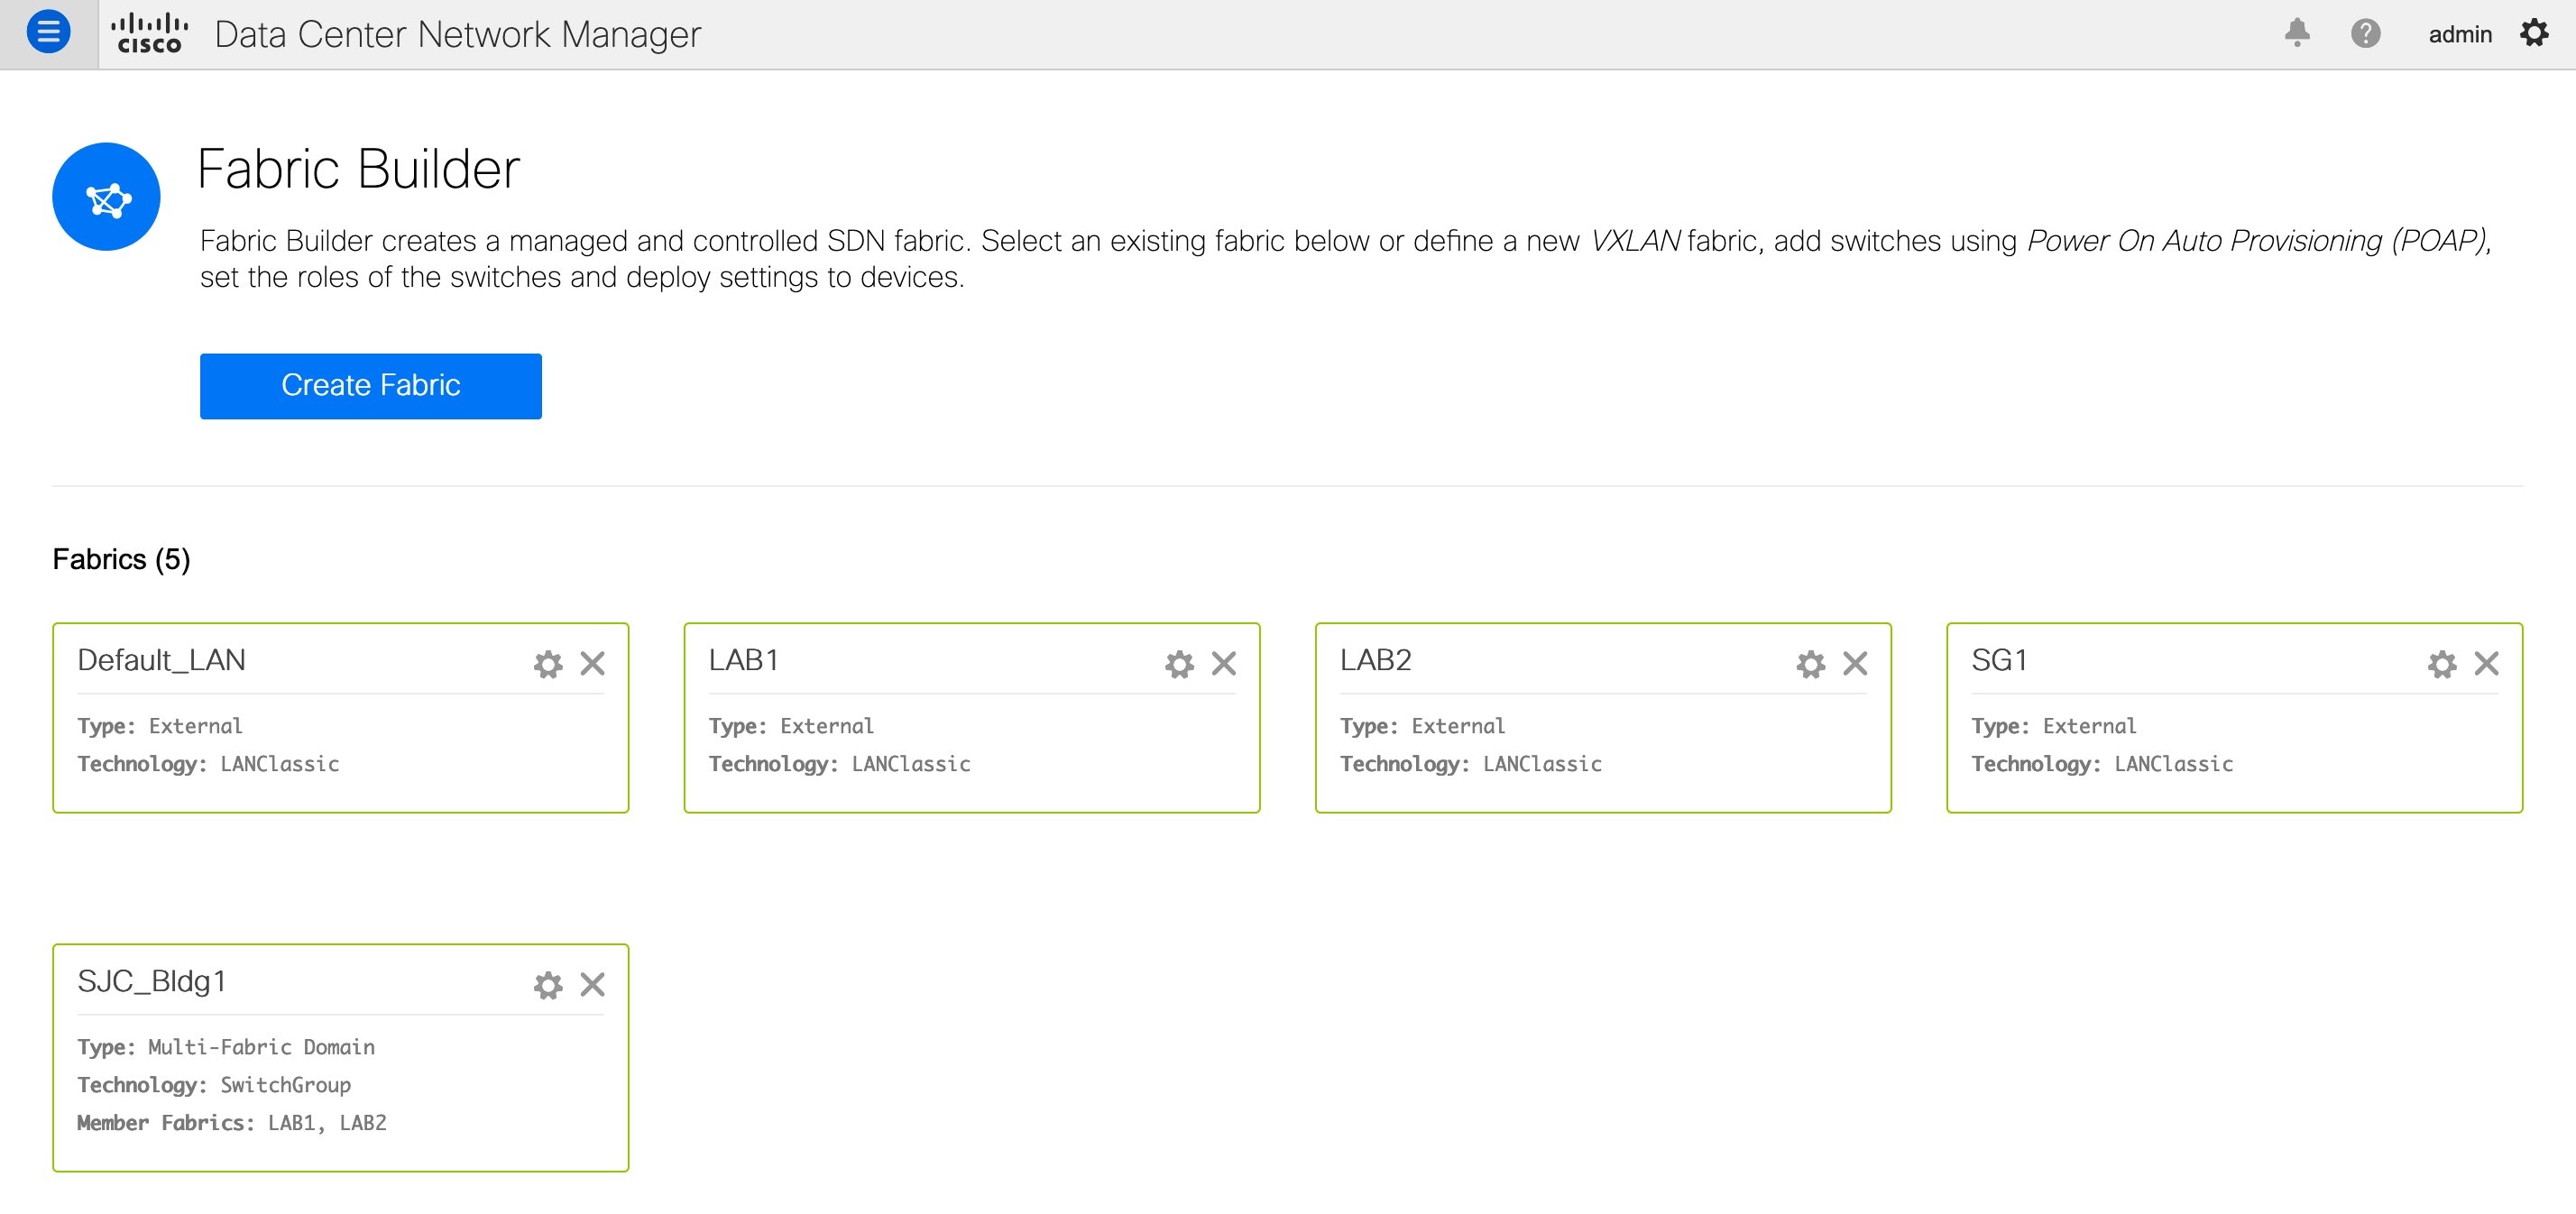2576x1214 pixels.
Task: Open SG1 fabric settings gear
Action: tap(2442, 664)
